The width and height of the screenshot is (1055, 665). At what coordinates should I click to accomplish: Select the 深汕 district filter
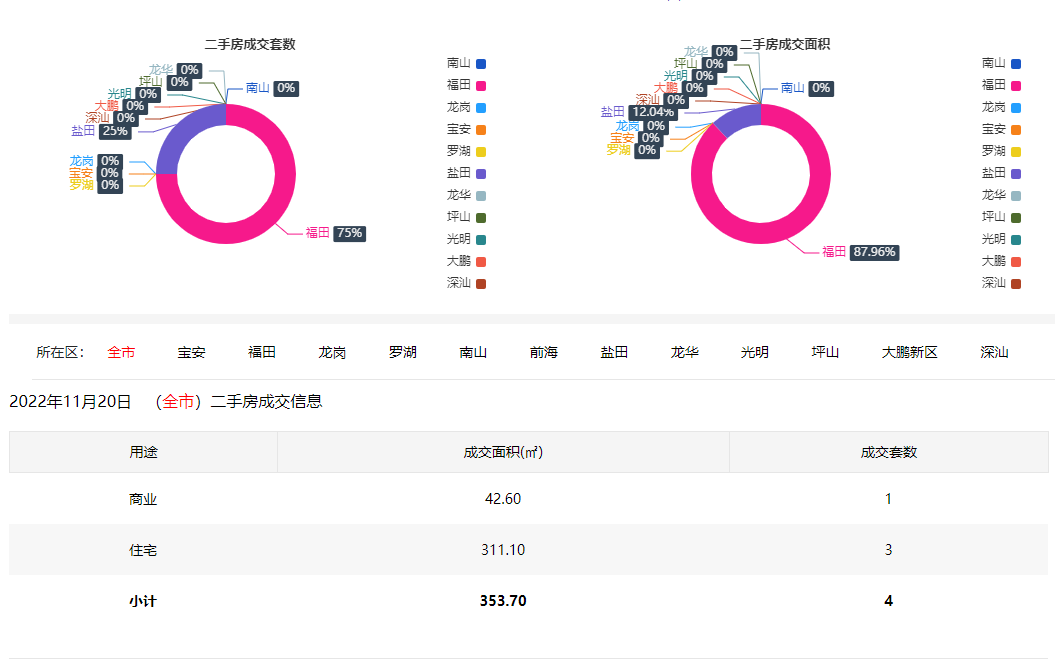coord(994,352)
